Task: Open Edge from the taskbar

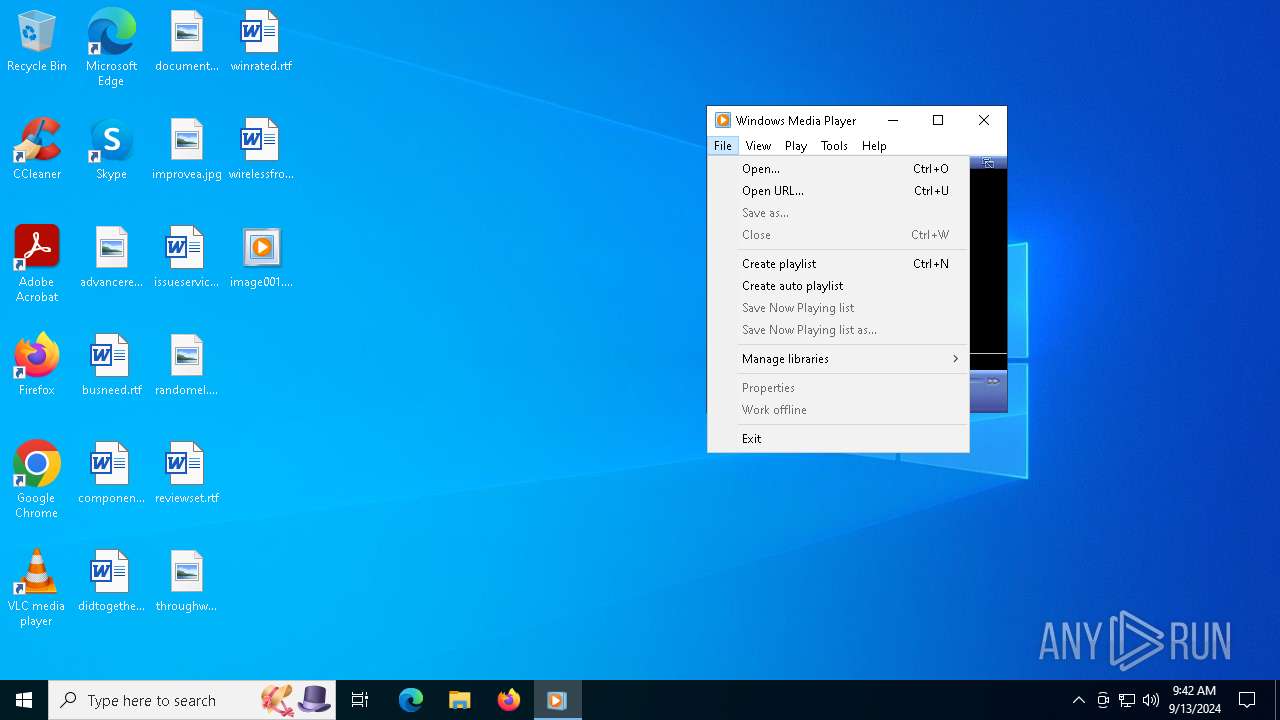Action: pos(411,700)
